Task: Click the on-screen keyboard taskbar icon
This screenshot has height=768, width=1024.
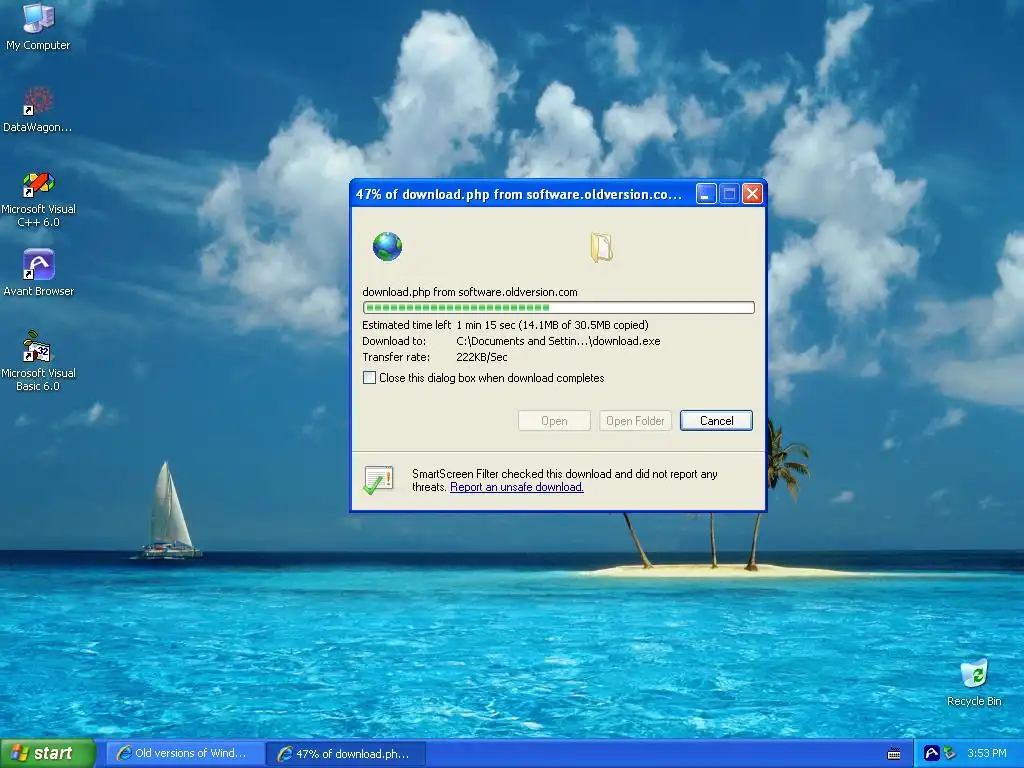Action: (x=894, y=754)
